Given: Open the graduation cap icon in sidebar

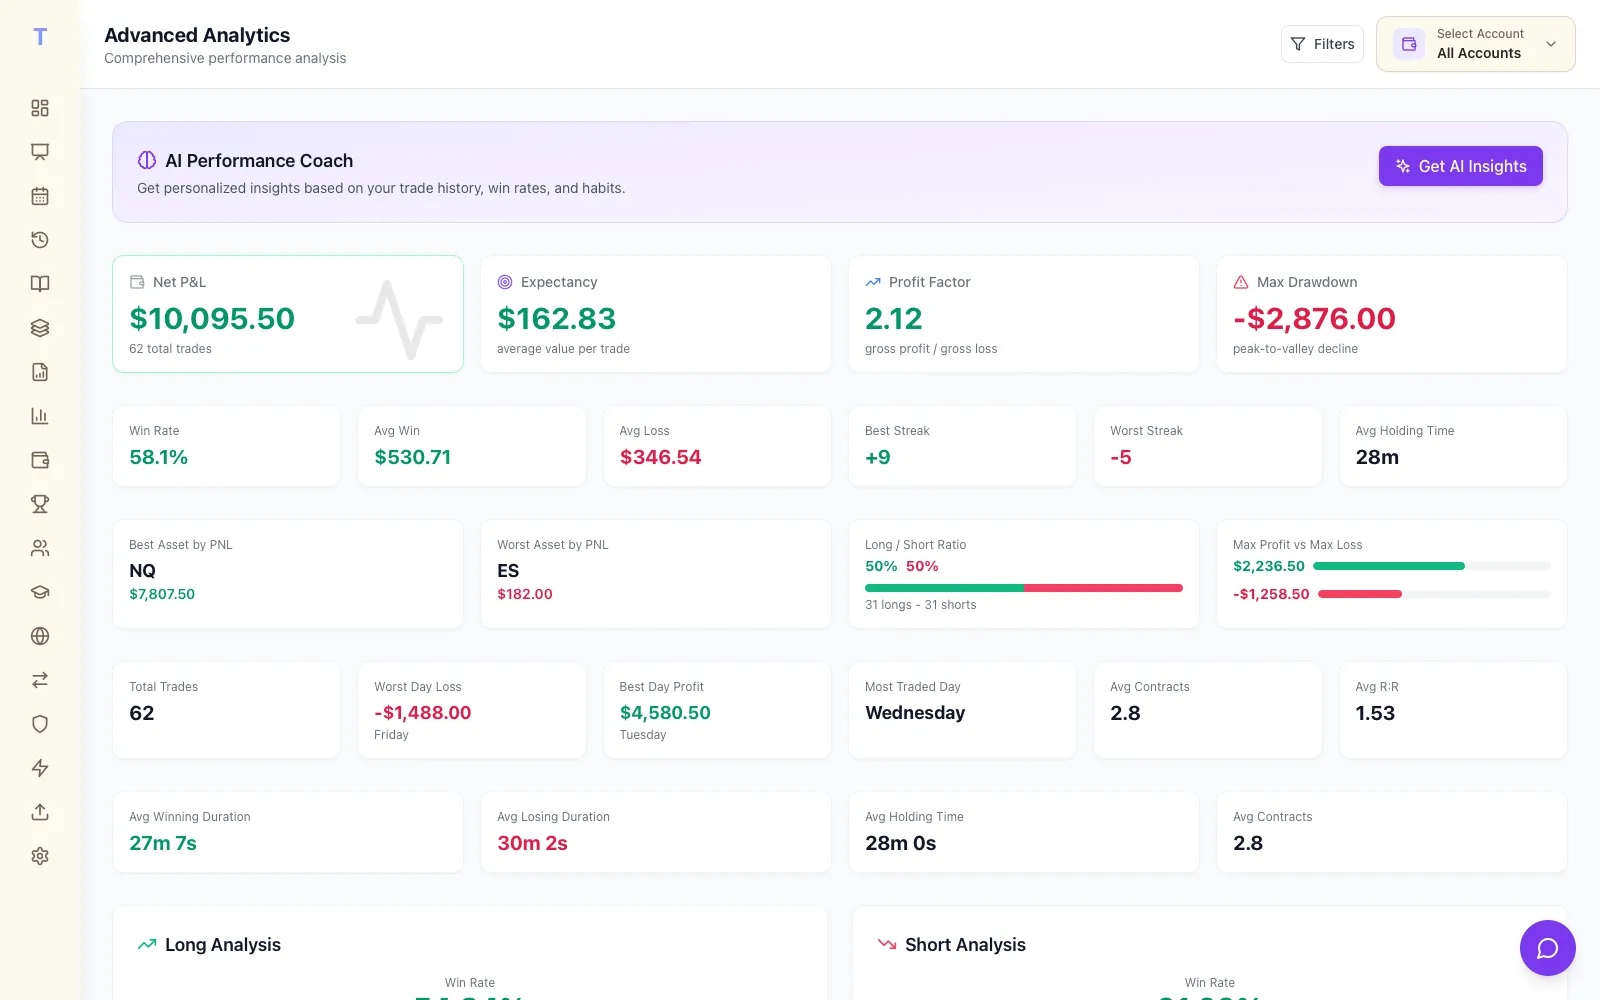Looking at the screenshot, I should click(x=40, y=592).
